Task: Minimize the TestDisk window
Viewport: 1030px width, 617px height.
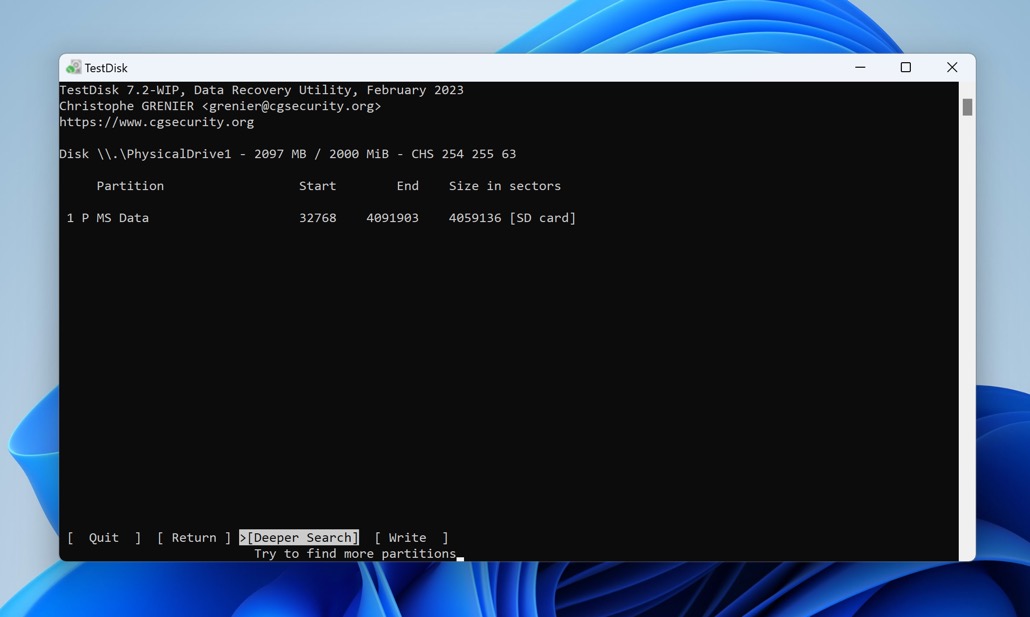Action: click(860, 67)
